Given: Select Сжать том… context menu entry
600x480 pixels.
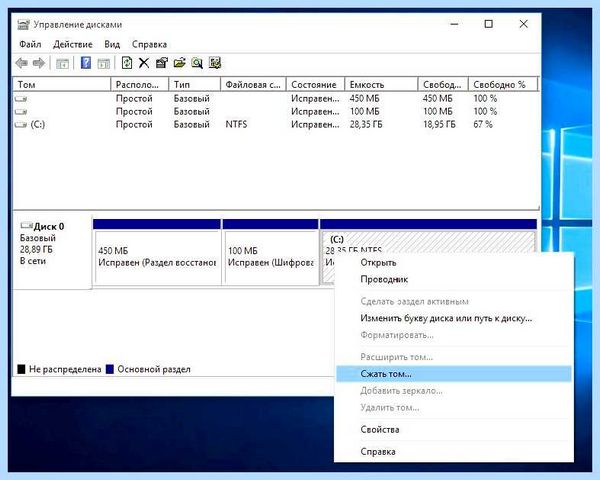Looking at the screenshot, I should pyautogui.click(x=454, y=374).
